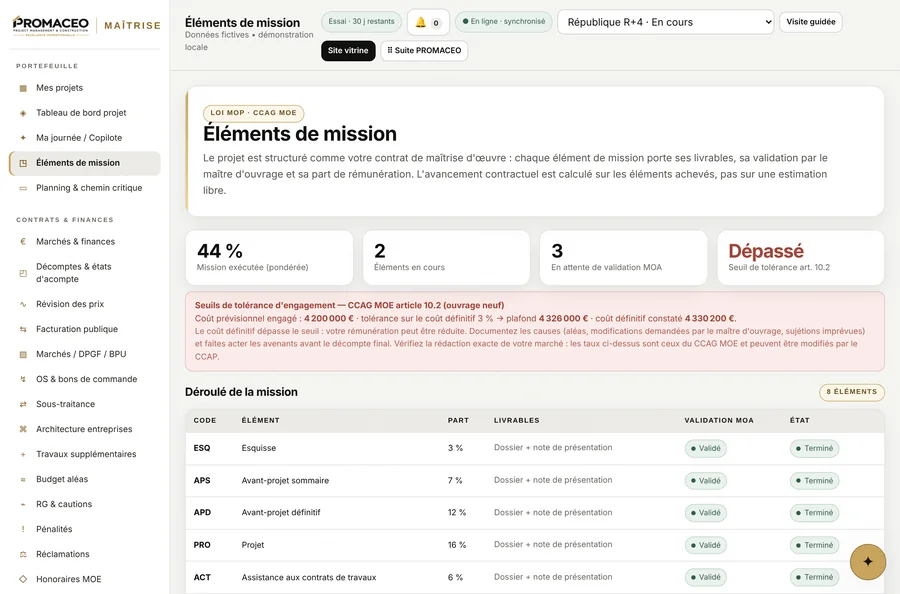900x594 pixels.
Task: Click the LIVRABLES column header
Action: click(517, 420)
